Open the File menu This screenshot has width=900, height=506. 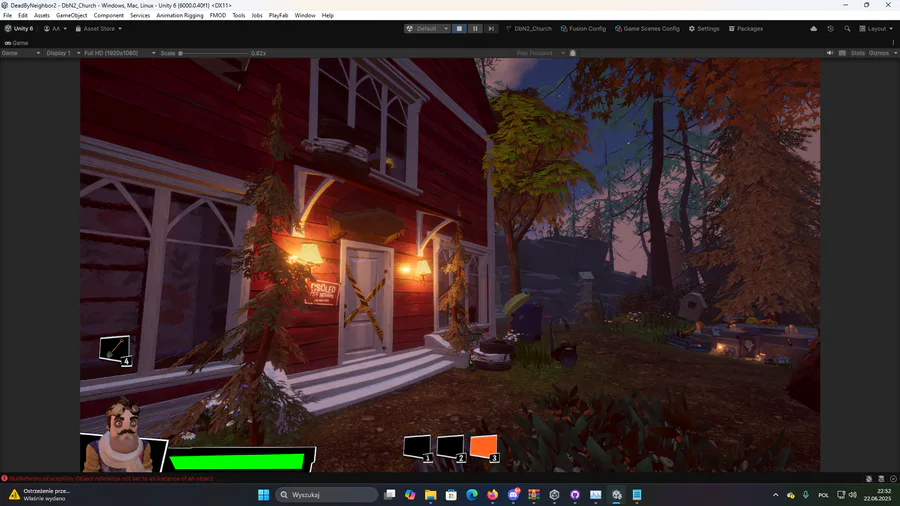[x=7, y=15]
